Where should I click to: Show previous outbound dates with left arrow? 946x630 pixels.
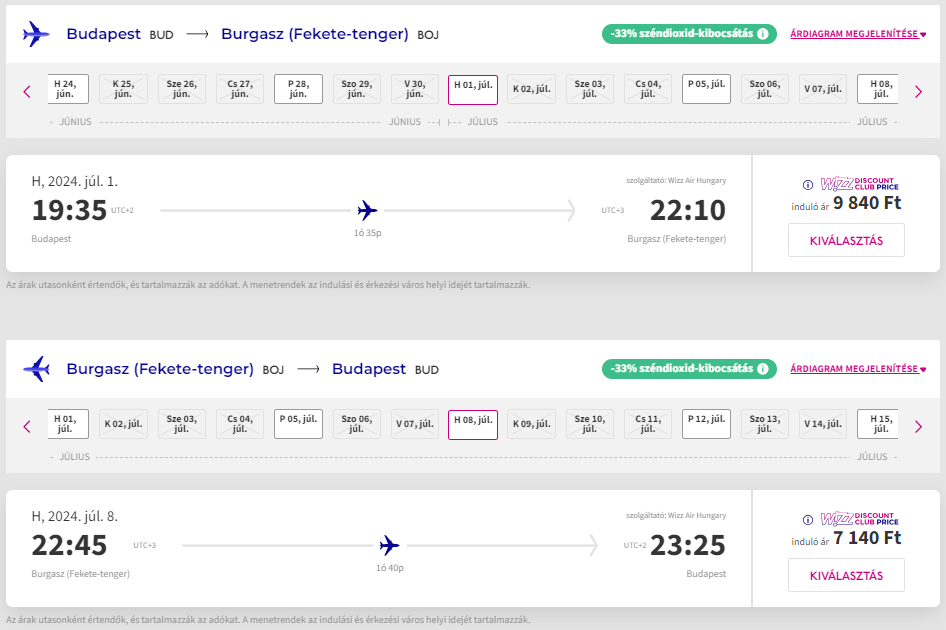click(27, 91)
